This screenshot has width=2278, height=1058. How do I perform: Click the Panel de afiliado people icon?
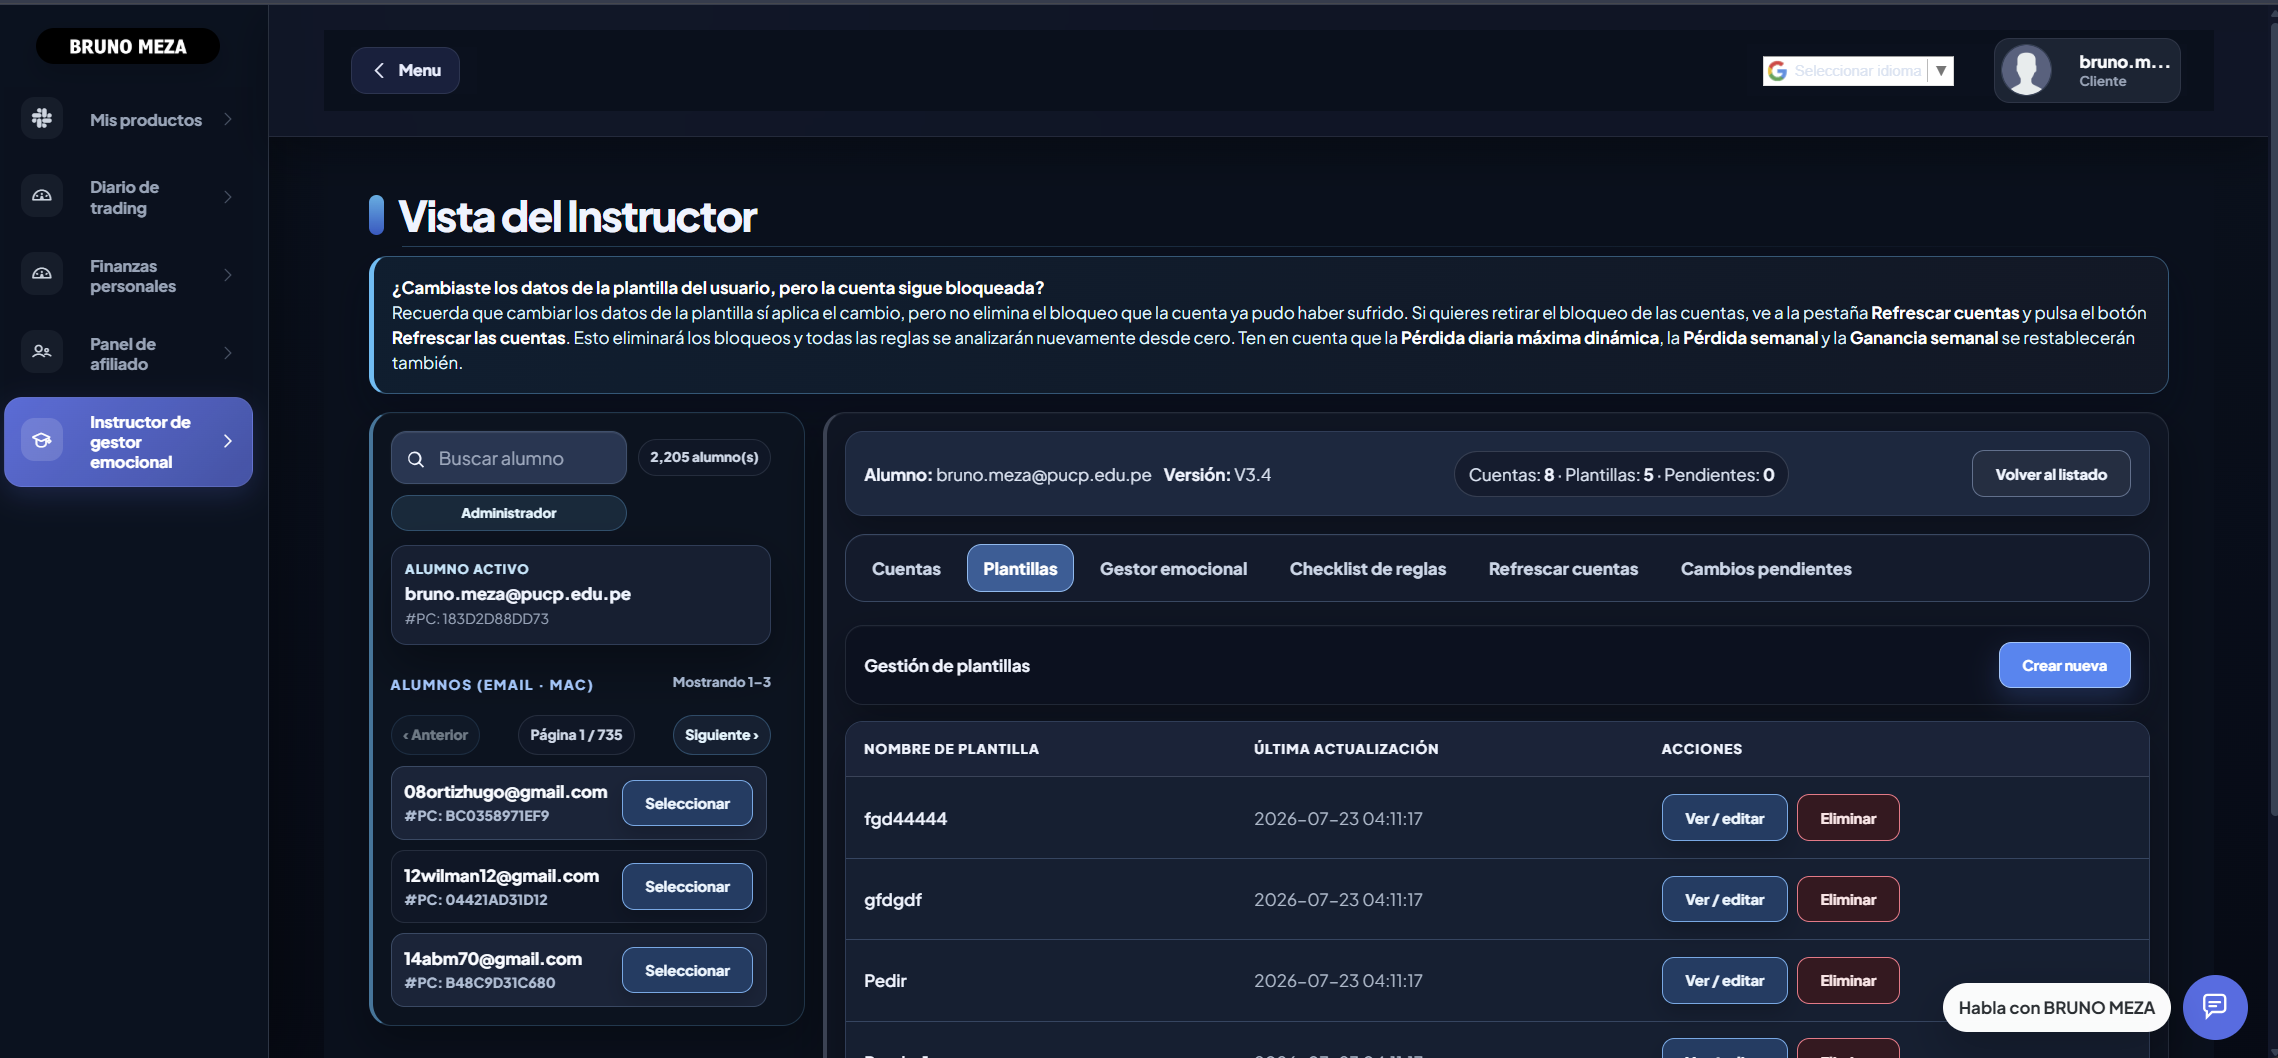tap(42, 352)
